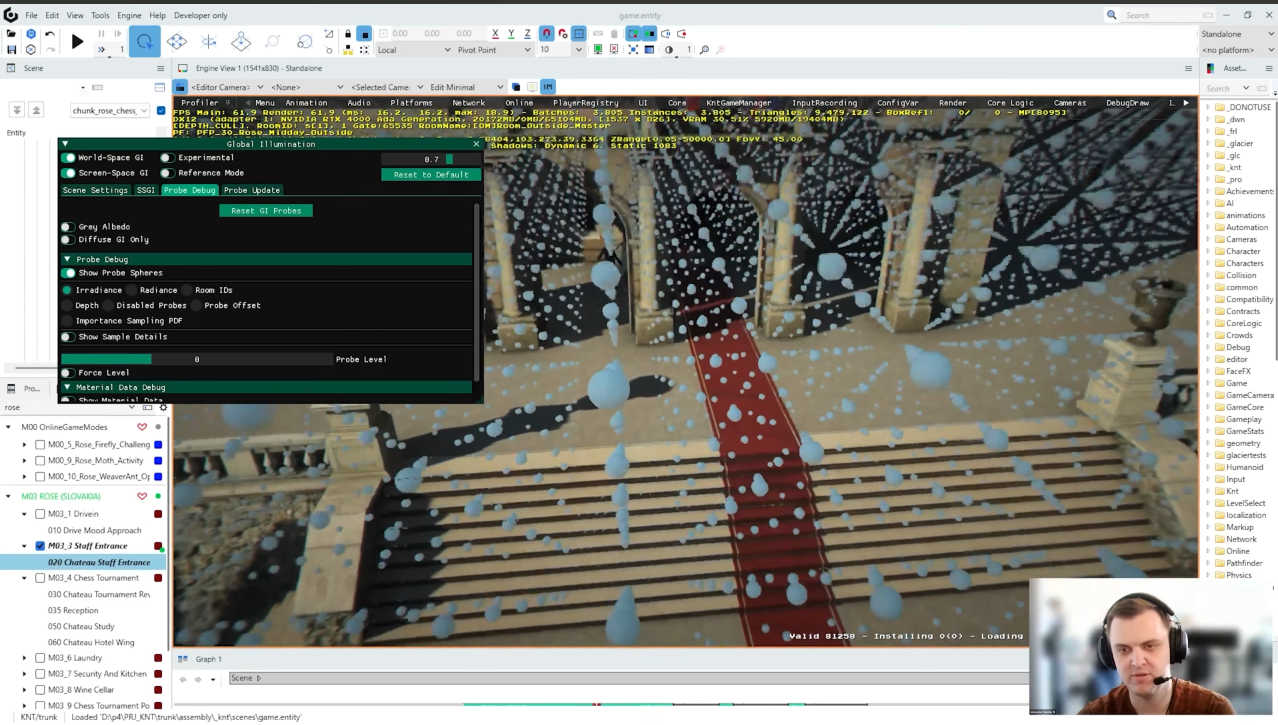Adjust the Probe Level slider

point(197,359)
